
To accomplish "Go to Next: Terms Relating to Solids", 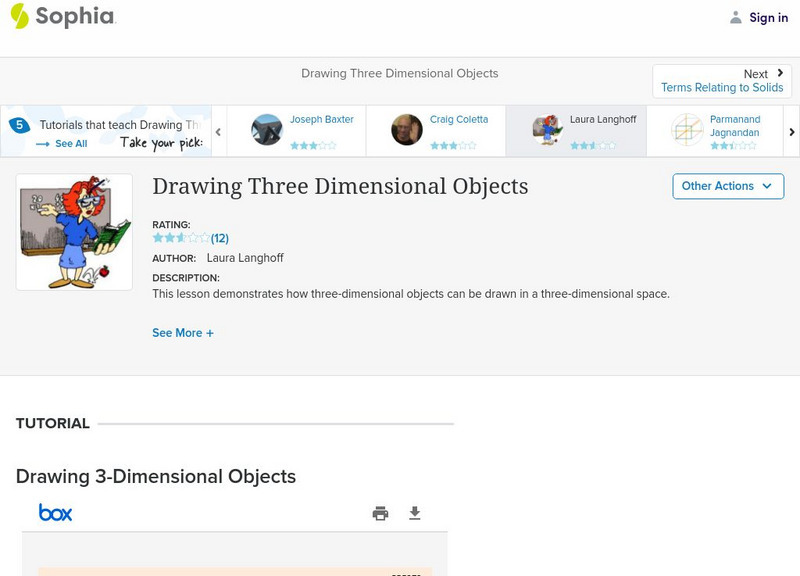I will (722, 81).
